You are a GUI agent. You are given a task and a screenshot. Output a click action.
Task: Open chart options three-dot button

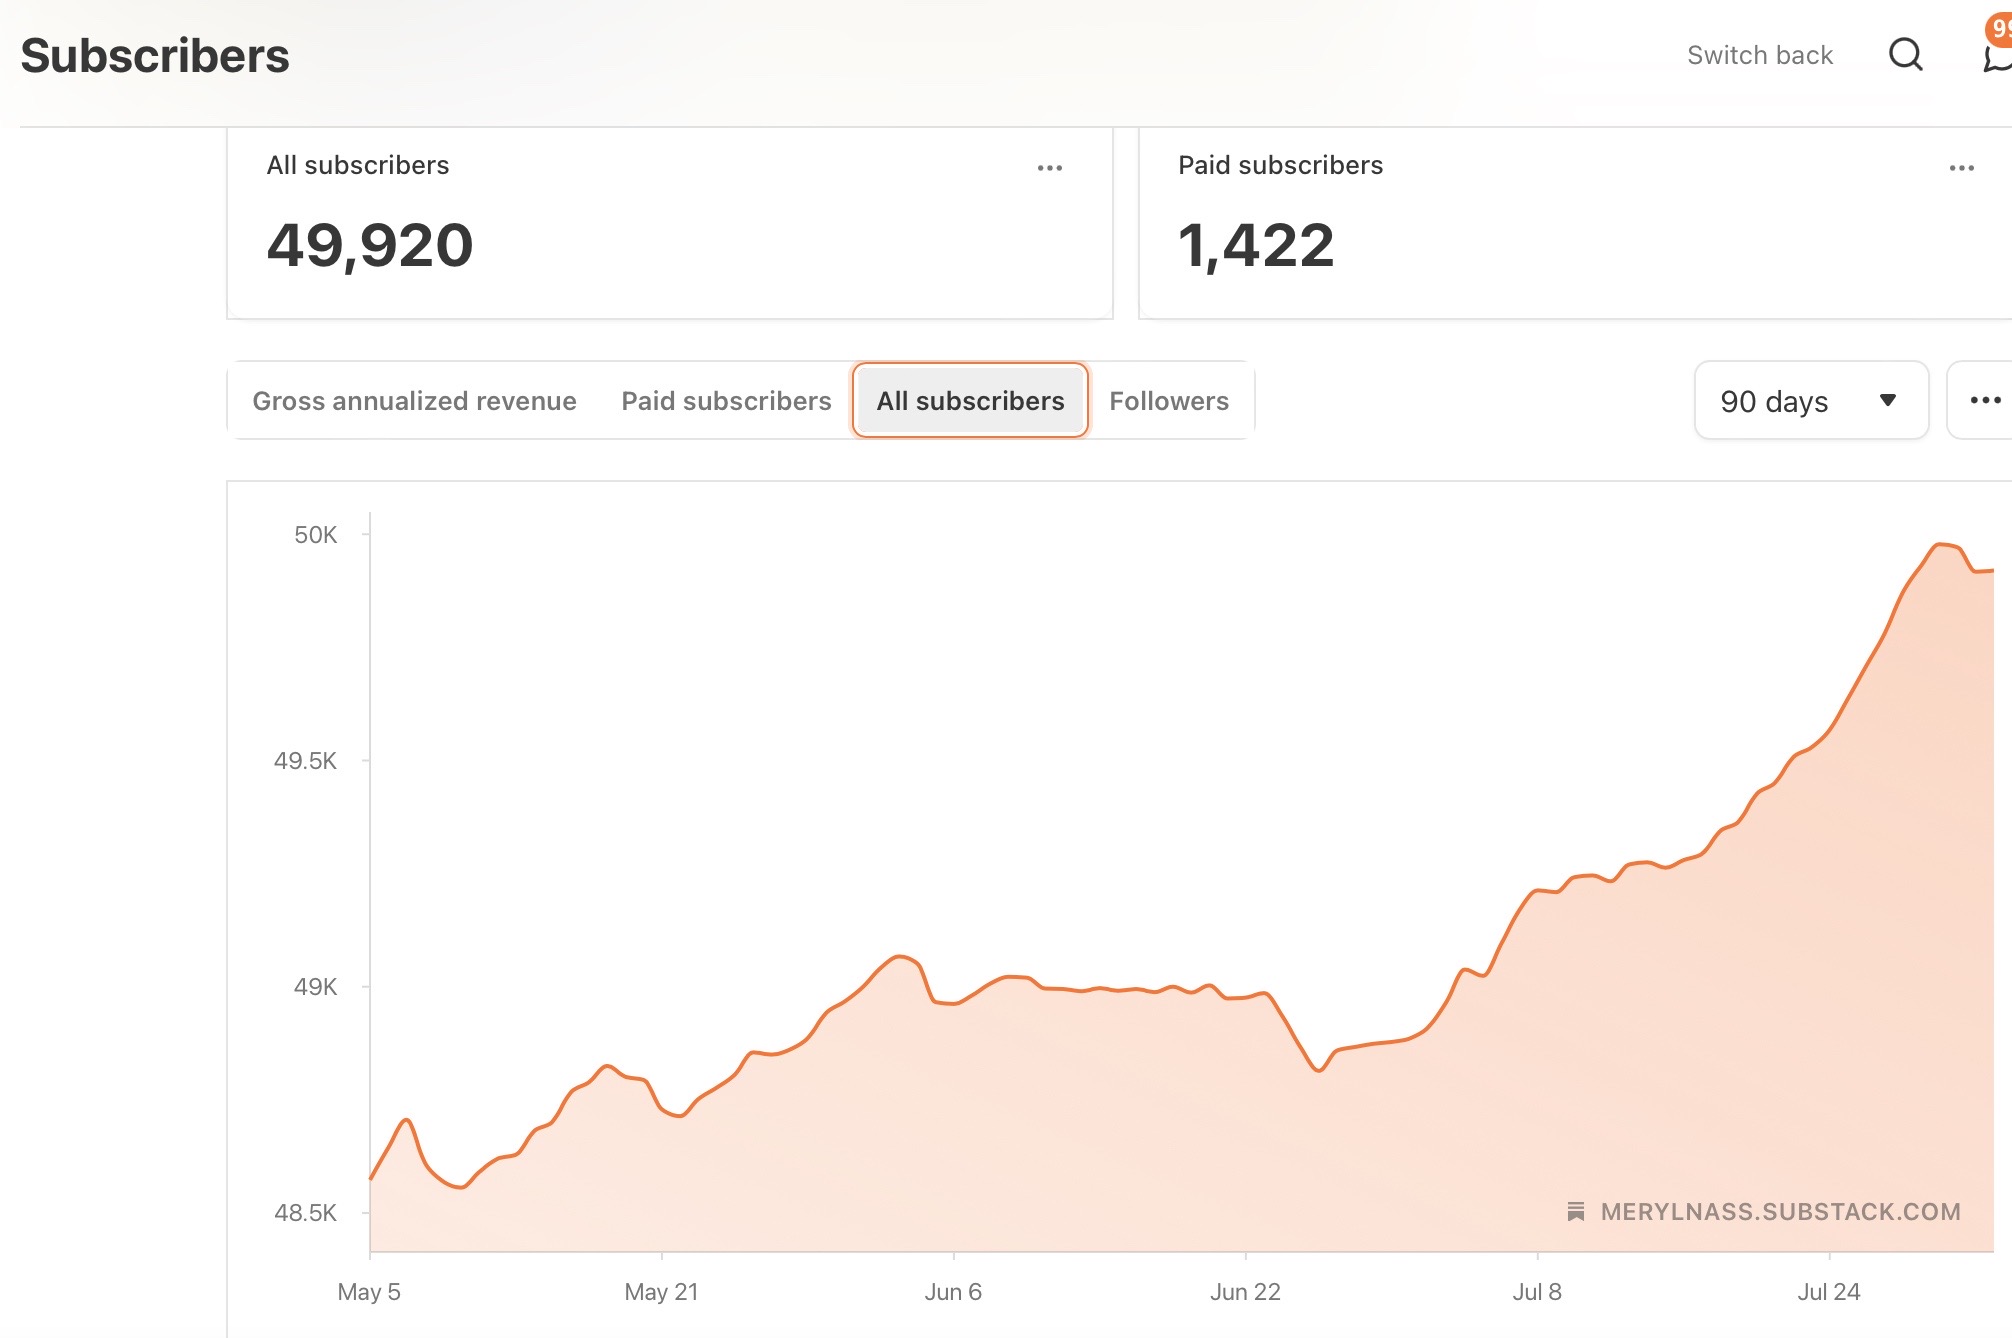tap(1984, 400)
